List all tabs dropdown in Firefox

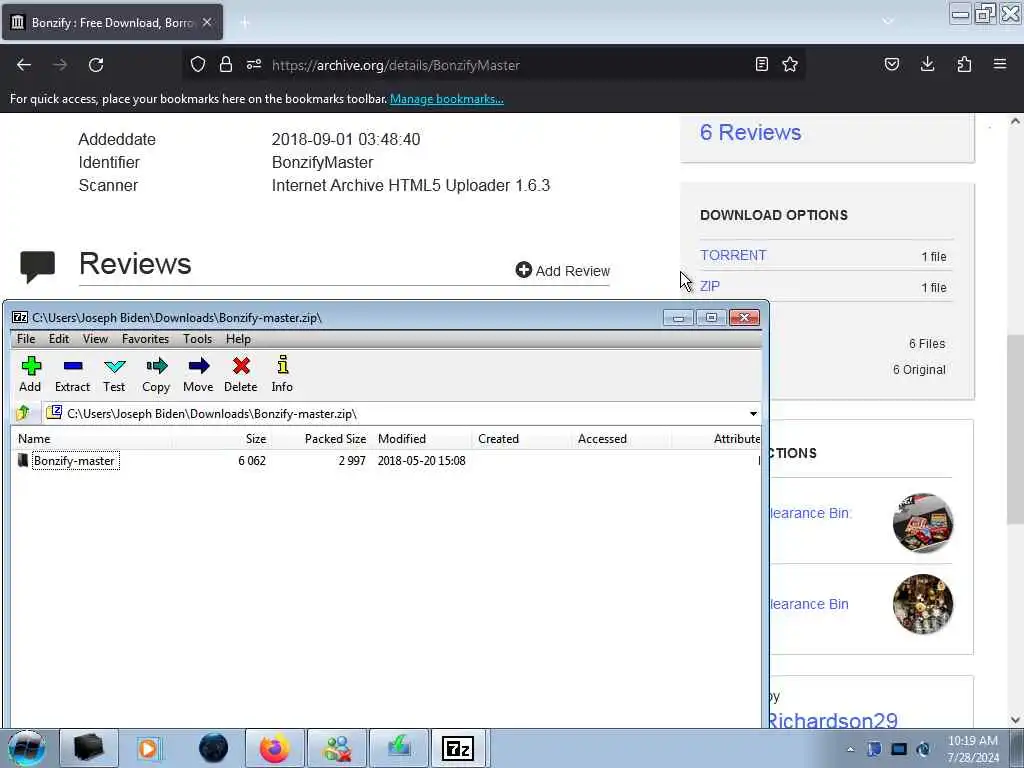tap(888, 22)
